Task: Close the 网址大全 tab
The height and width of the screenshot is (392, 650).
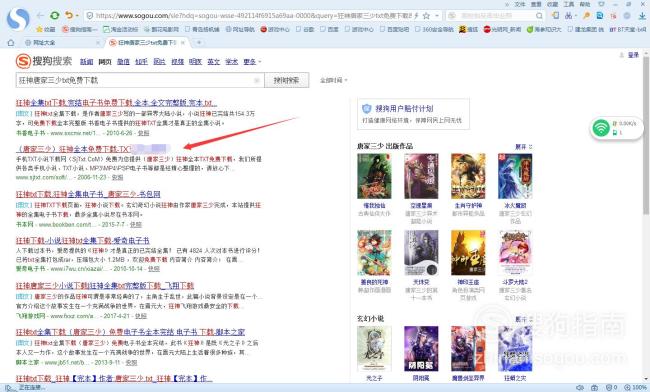Action: click(98, 42)
